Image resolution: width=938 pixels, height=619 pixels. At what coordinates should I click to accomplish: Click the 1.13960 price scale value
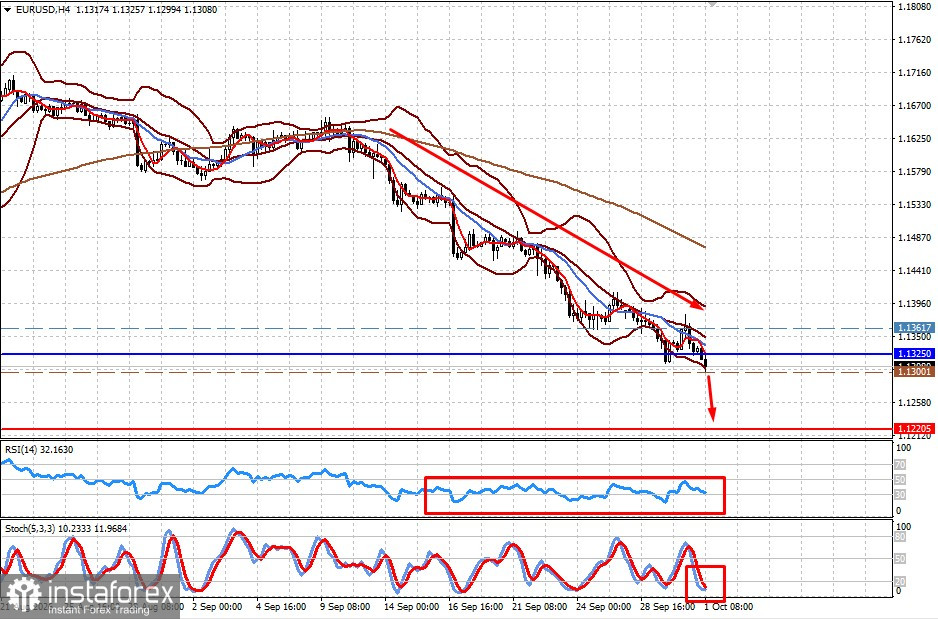click(x=915, y=303)
